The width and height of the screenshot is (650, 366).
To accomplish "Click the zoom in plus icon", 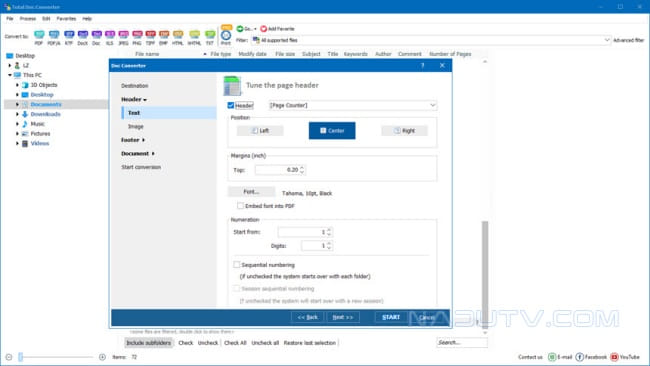I will click(x=102, y=357).
